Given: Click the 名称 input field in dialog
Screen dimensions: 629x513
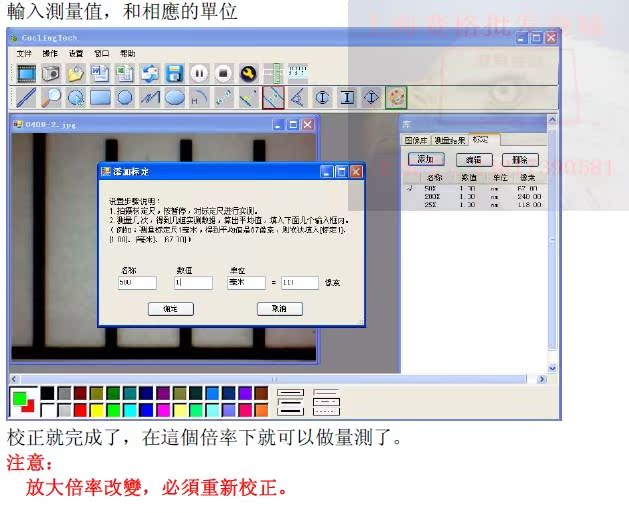Looking at the screenshot, I should [137, 282].
